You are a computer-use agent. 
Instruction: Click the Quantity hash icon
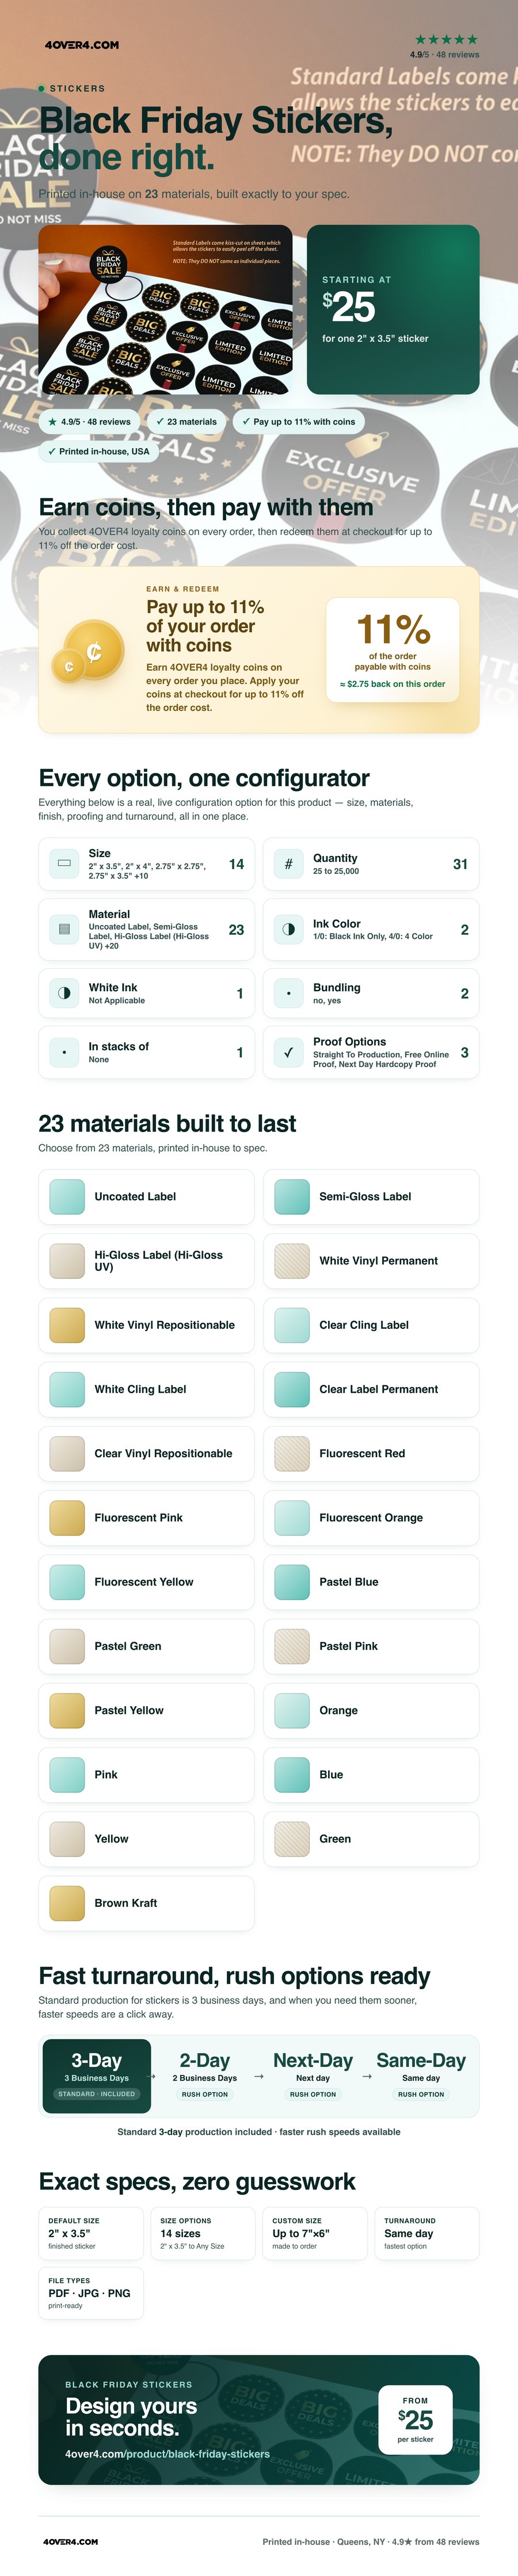click(288, 864)
